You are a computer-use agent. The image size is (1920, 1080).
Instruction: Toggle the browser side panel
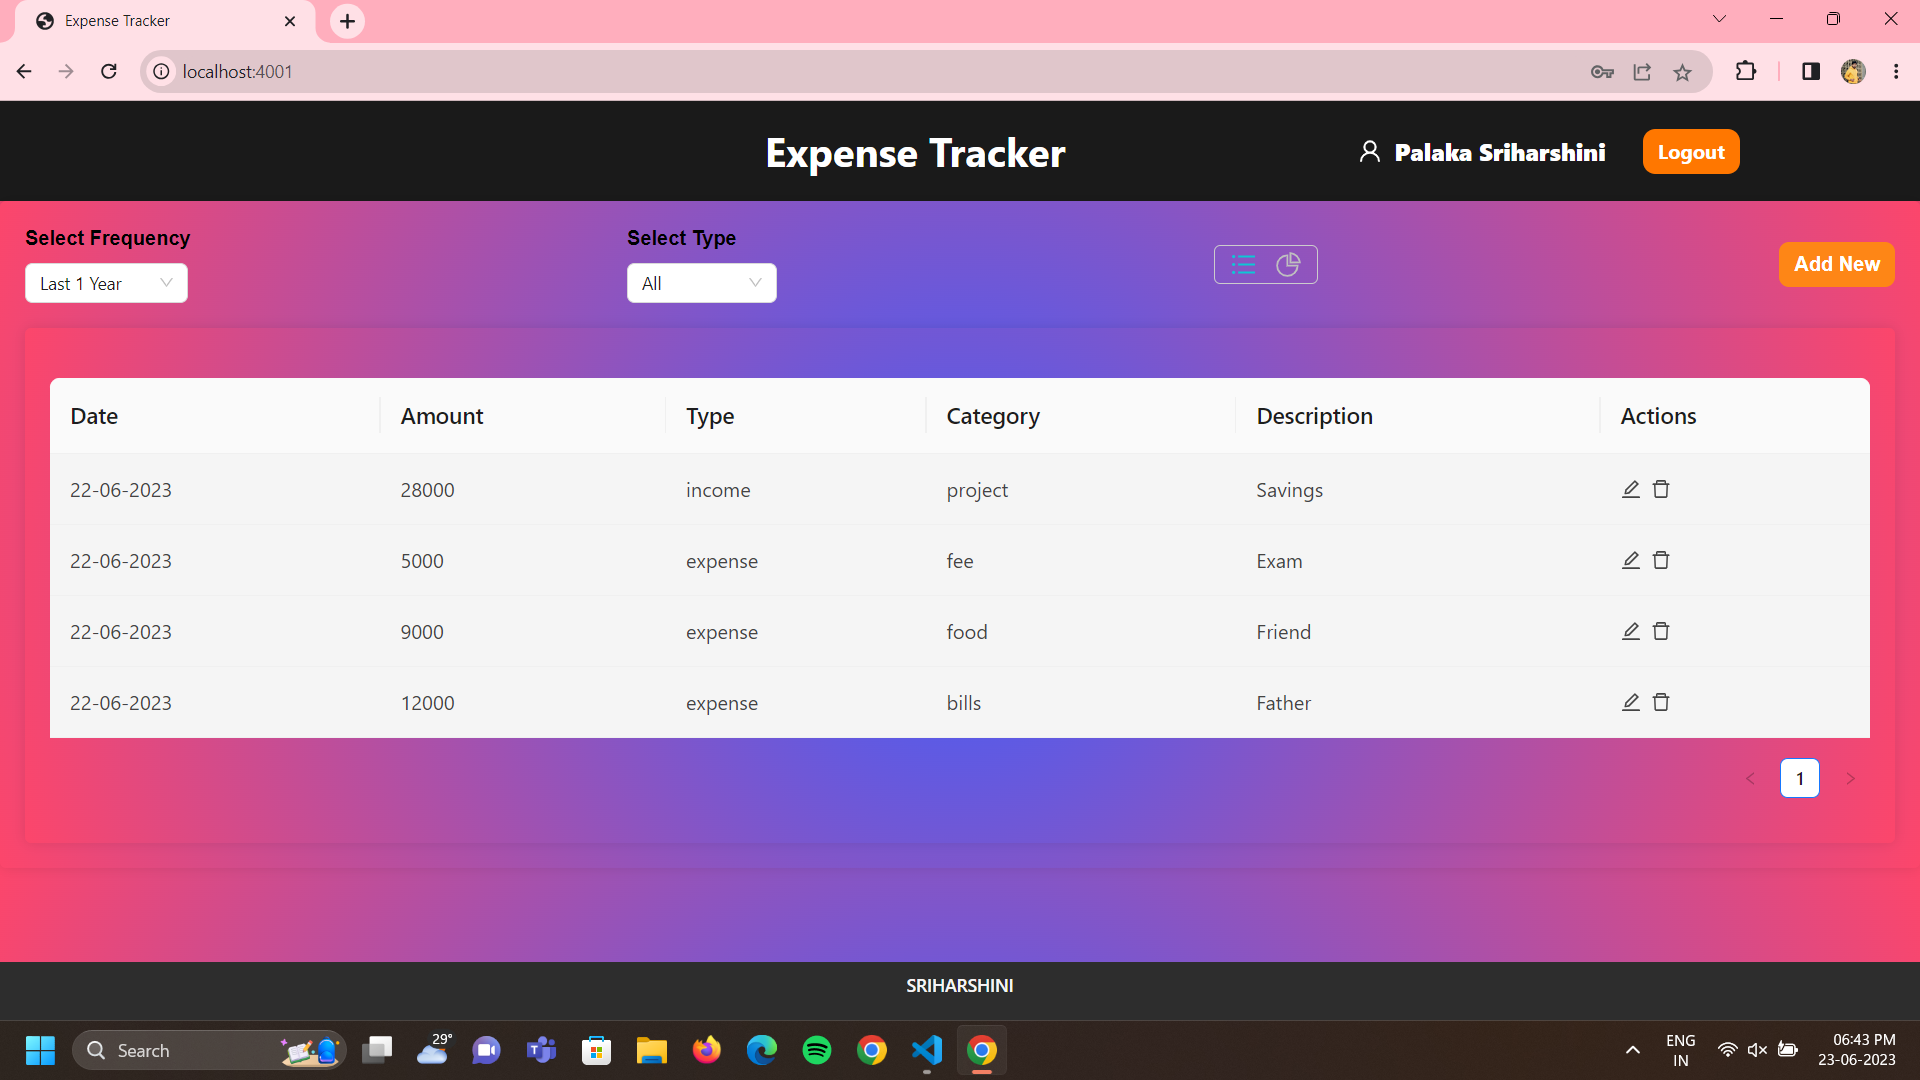[1811, 71]
